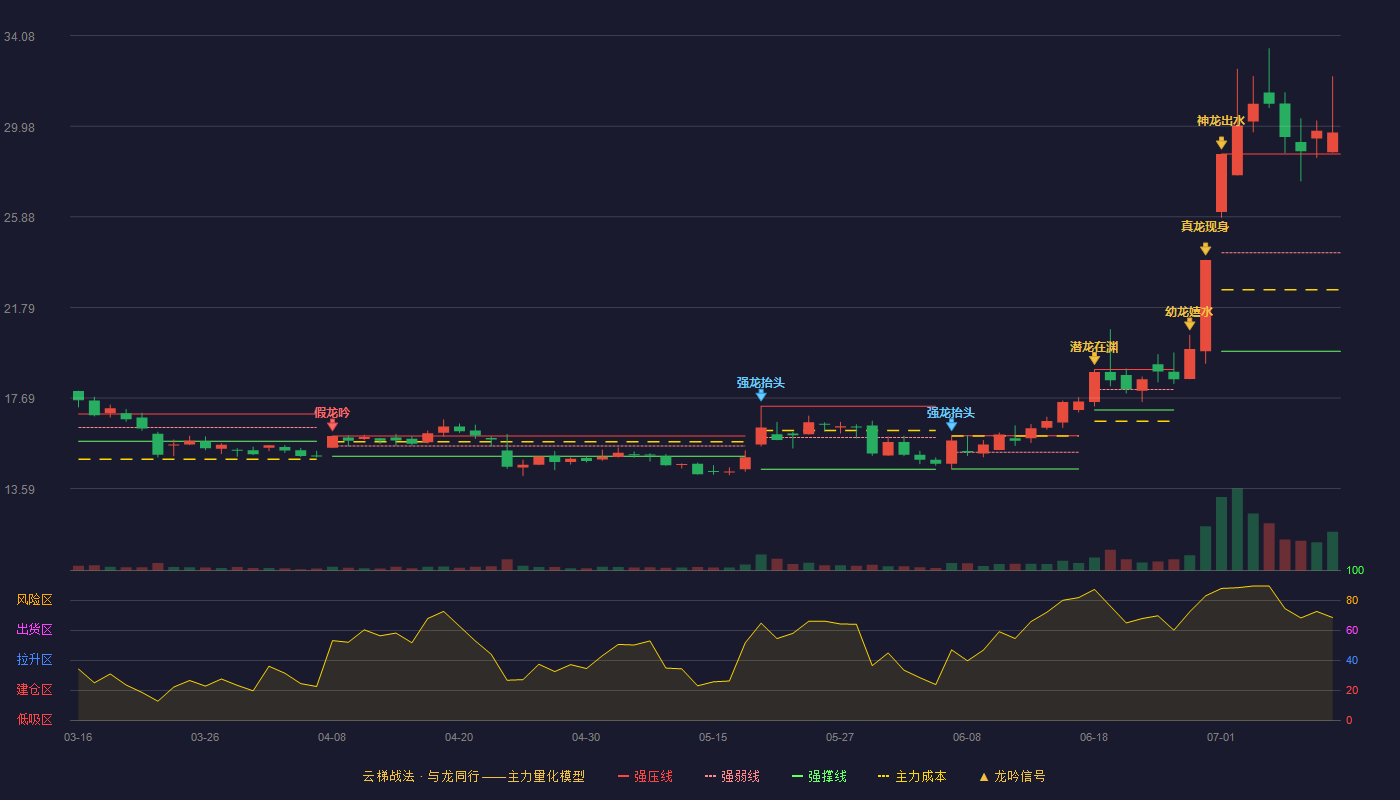1400x800 pixels.
Task: Click the 34.08 price axis label
Action: point(19,37)
